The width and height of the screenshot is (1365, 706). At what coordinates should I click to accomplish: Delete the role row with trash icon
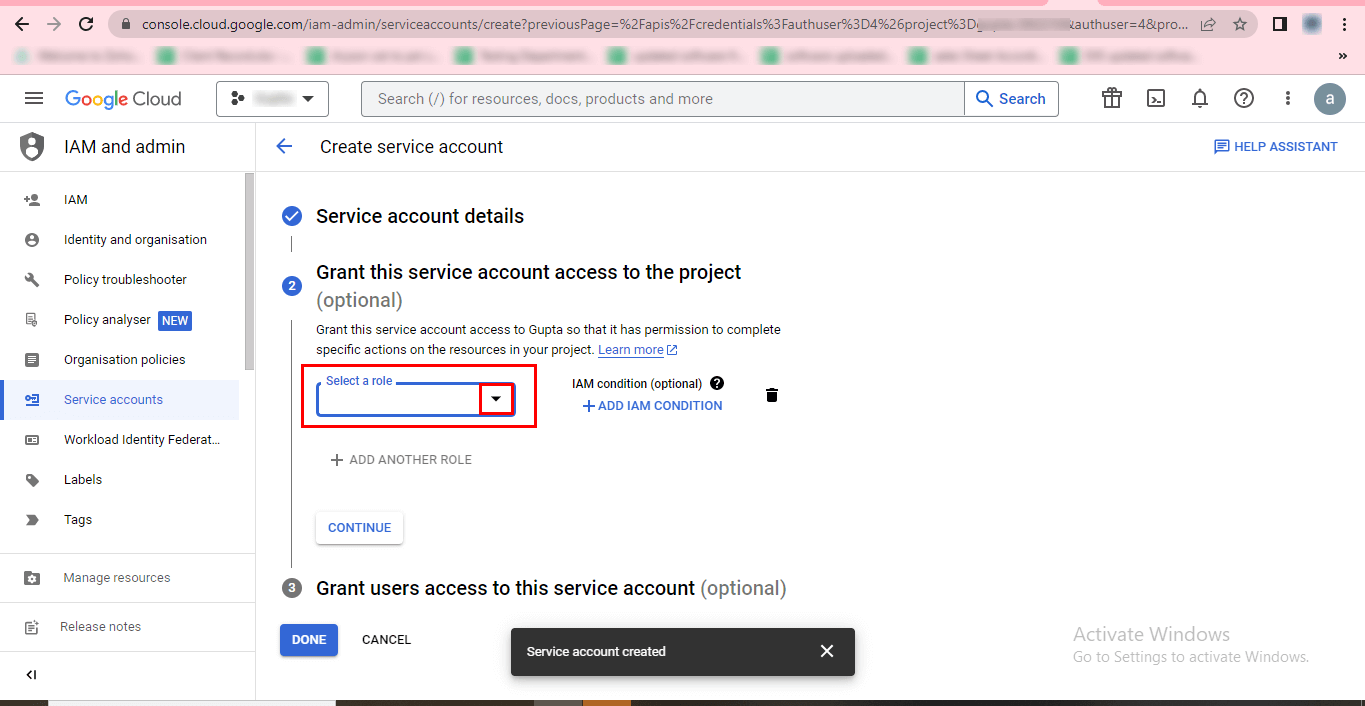click(x=772, y=395)
